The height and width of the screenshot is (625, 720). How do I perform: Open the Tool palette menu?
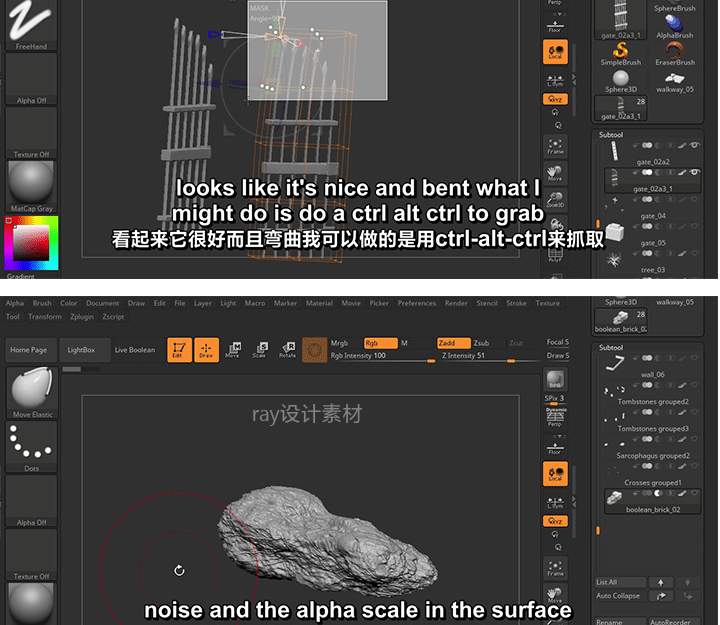point(12,316)
